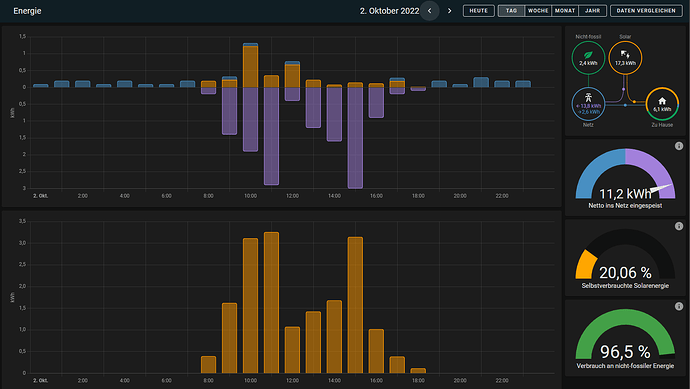Click Verbrauch an nicht-fossiler Energie label
Screen dimensions: 690x389
[625, 366]
